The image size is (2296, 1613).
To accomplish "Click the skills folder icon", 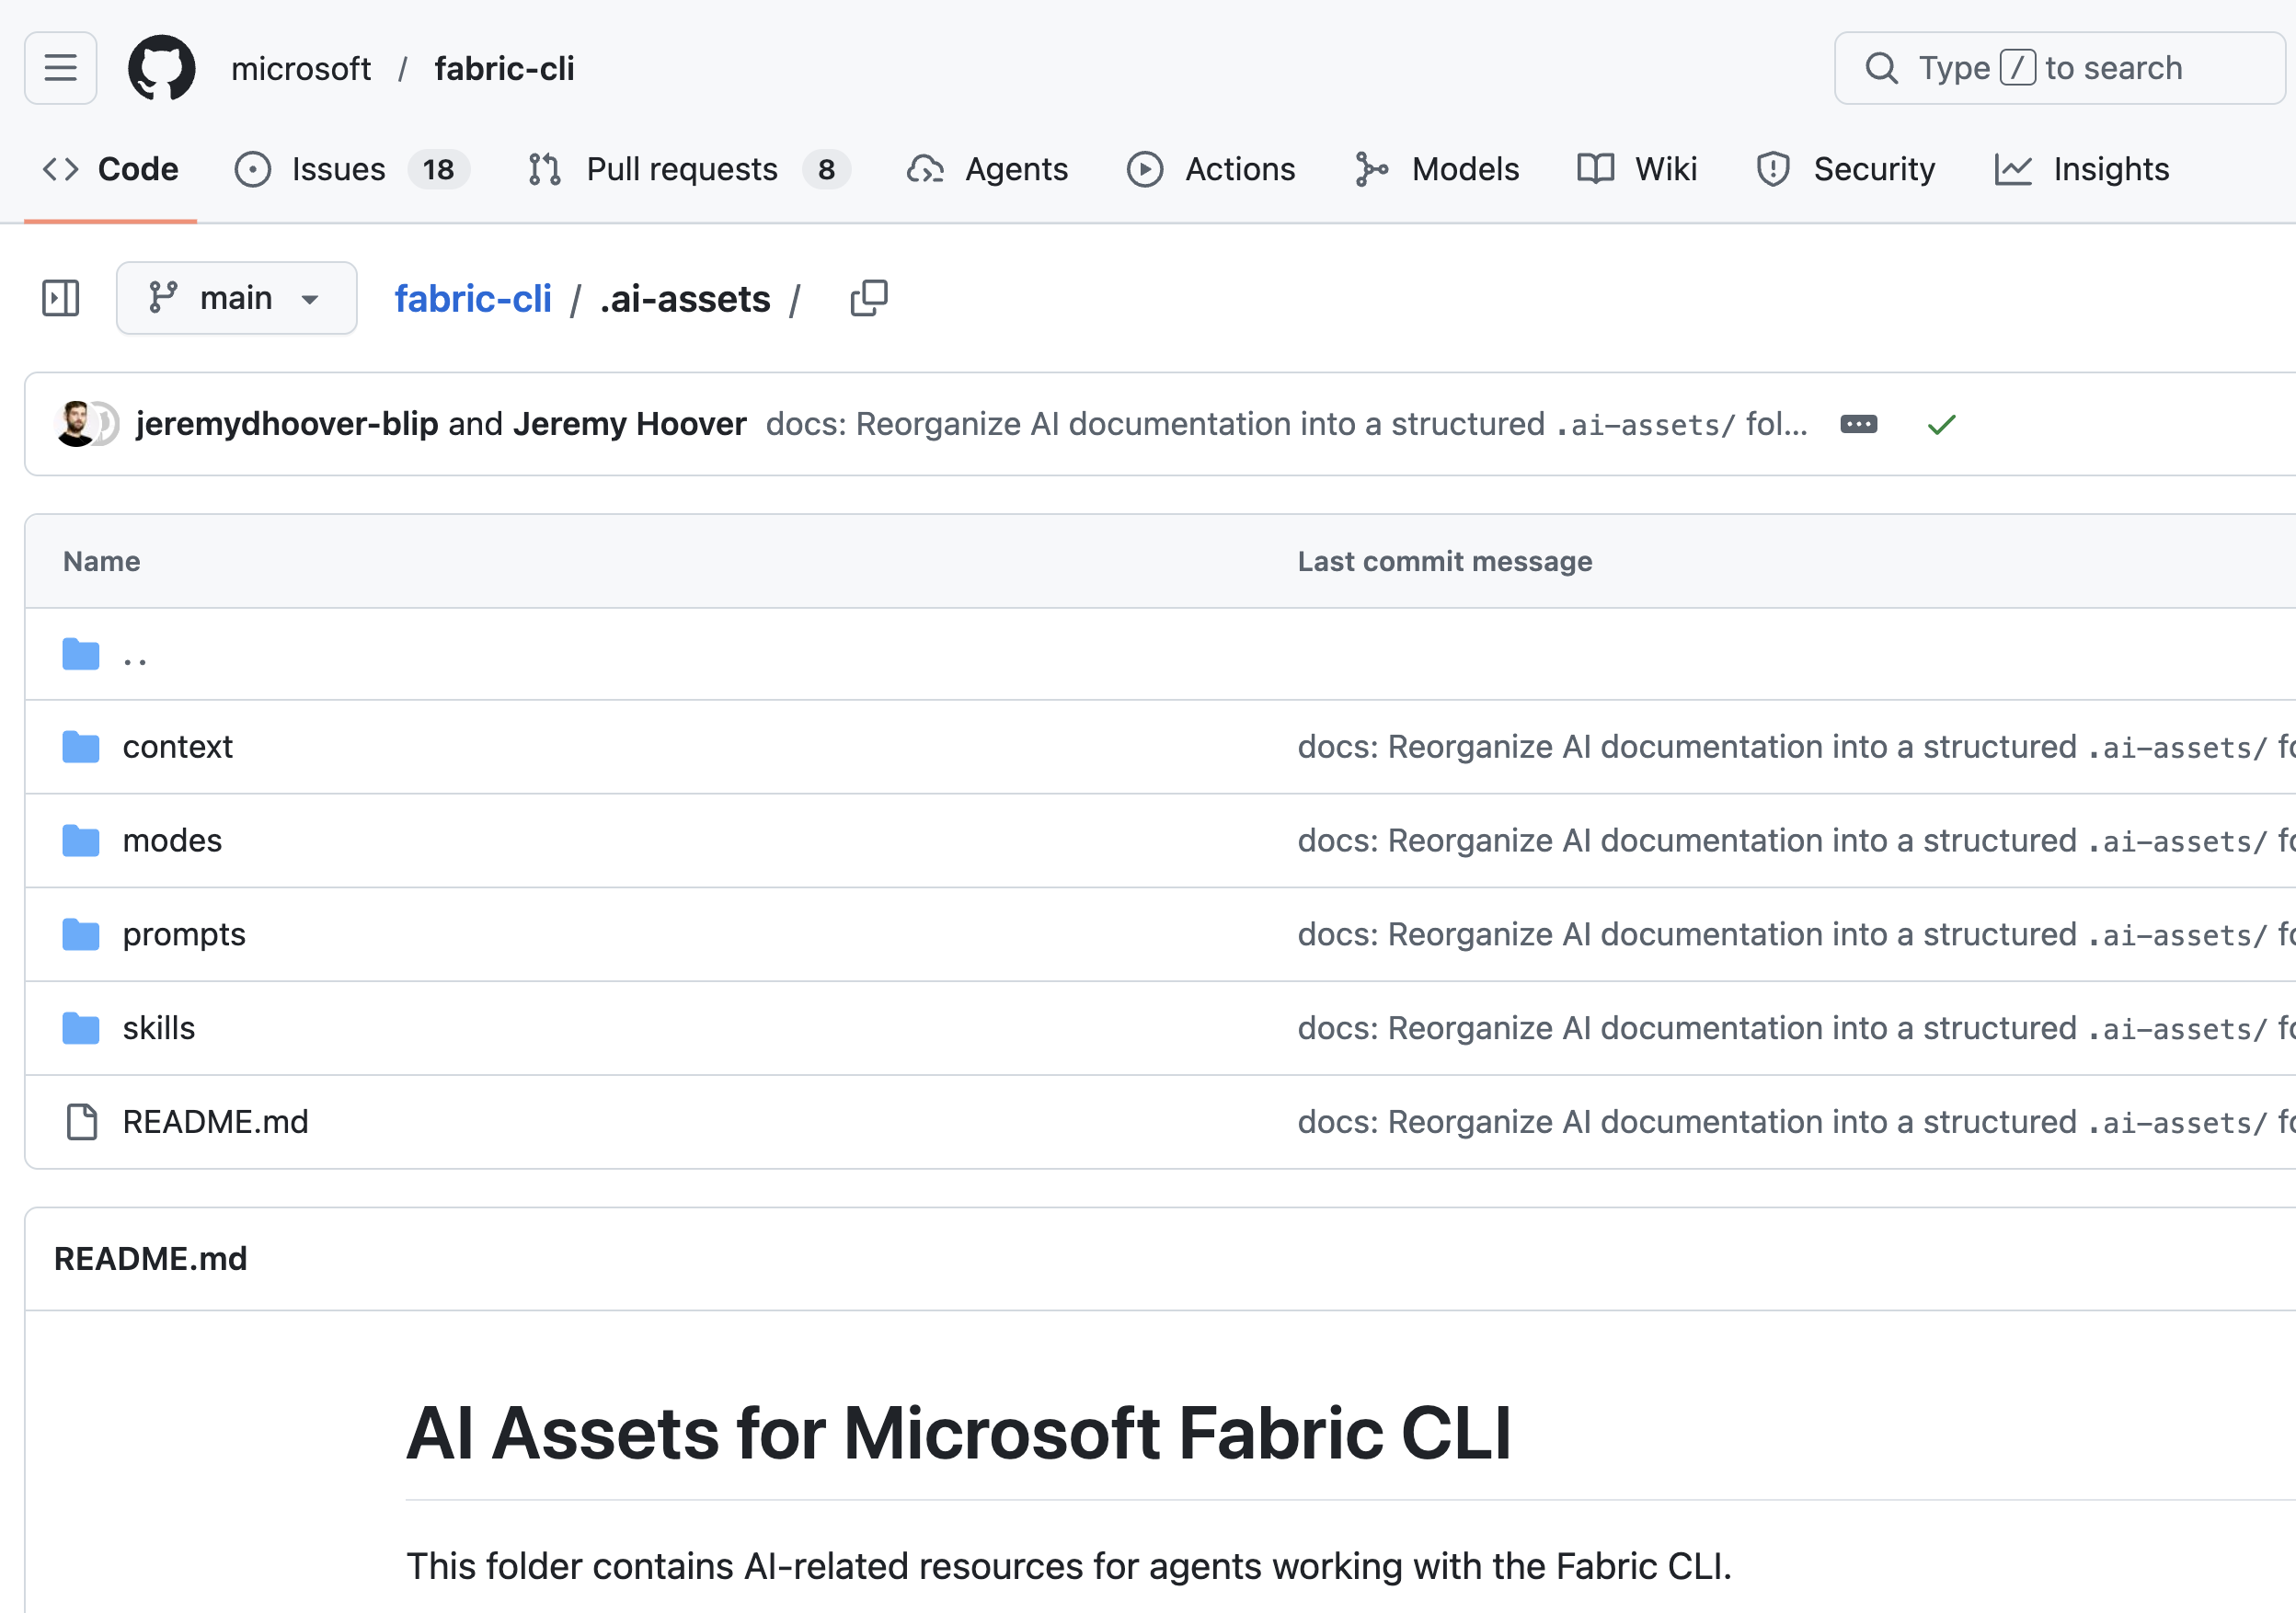I will [81, 1028].
